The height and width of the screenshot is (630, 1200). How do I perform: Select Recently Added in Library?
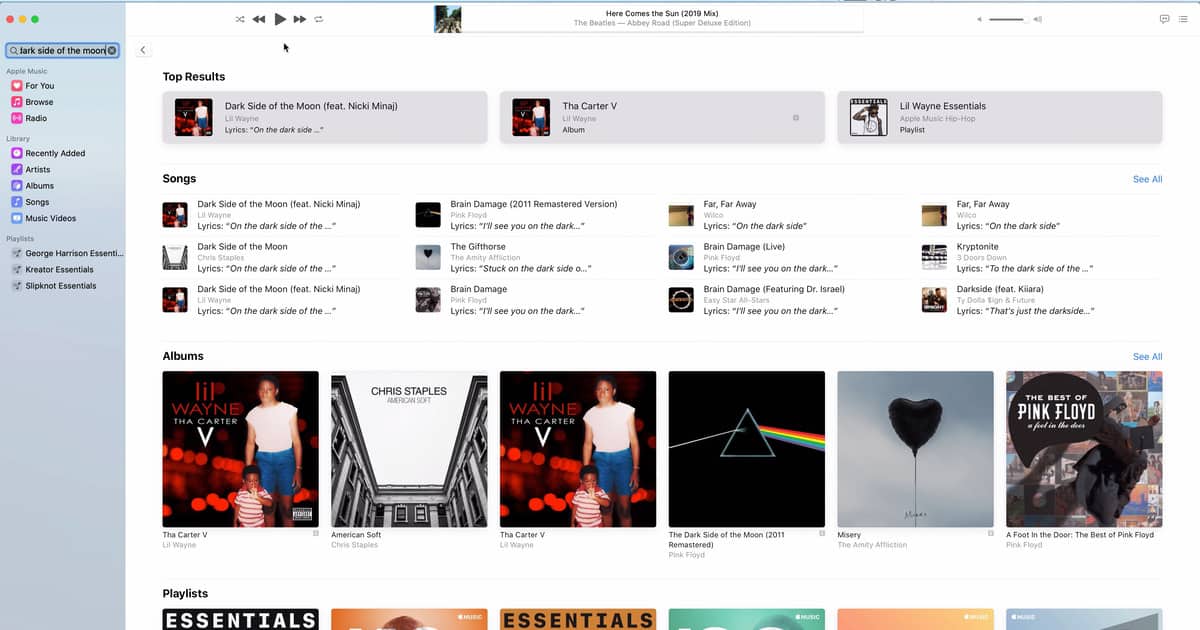[55, 153]
